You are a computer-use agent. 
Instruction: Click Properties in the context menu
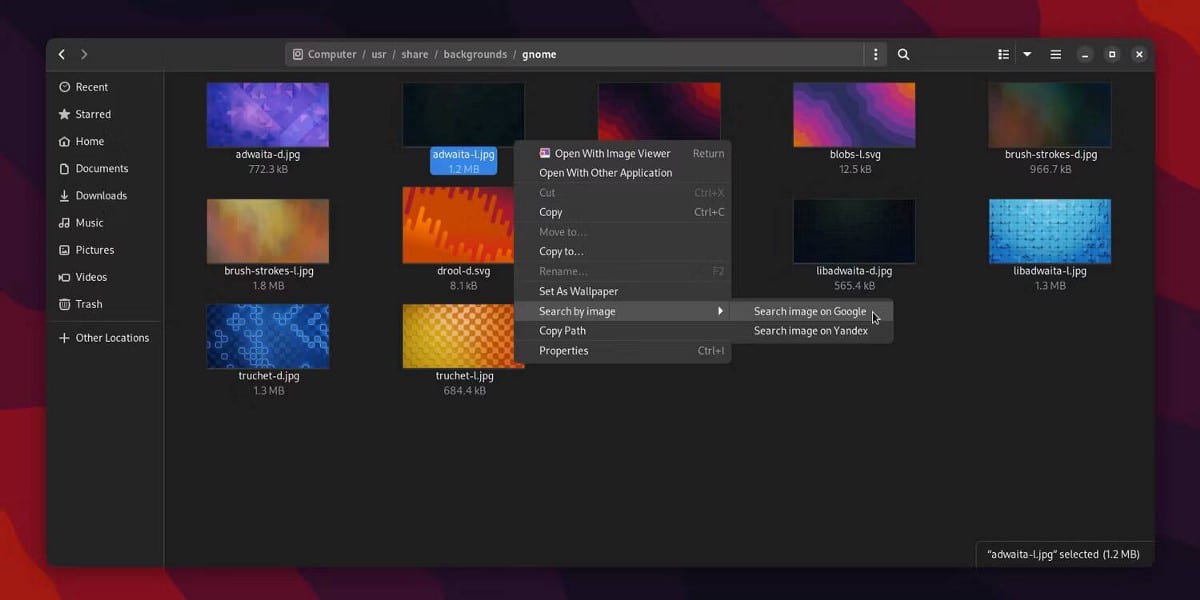tap(563, 350)
